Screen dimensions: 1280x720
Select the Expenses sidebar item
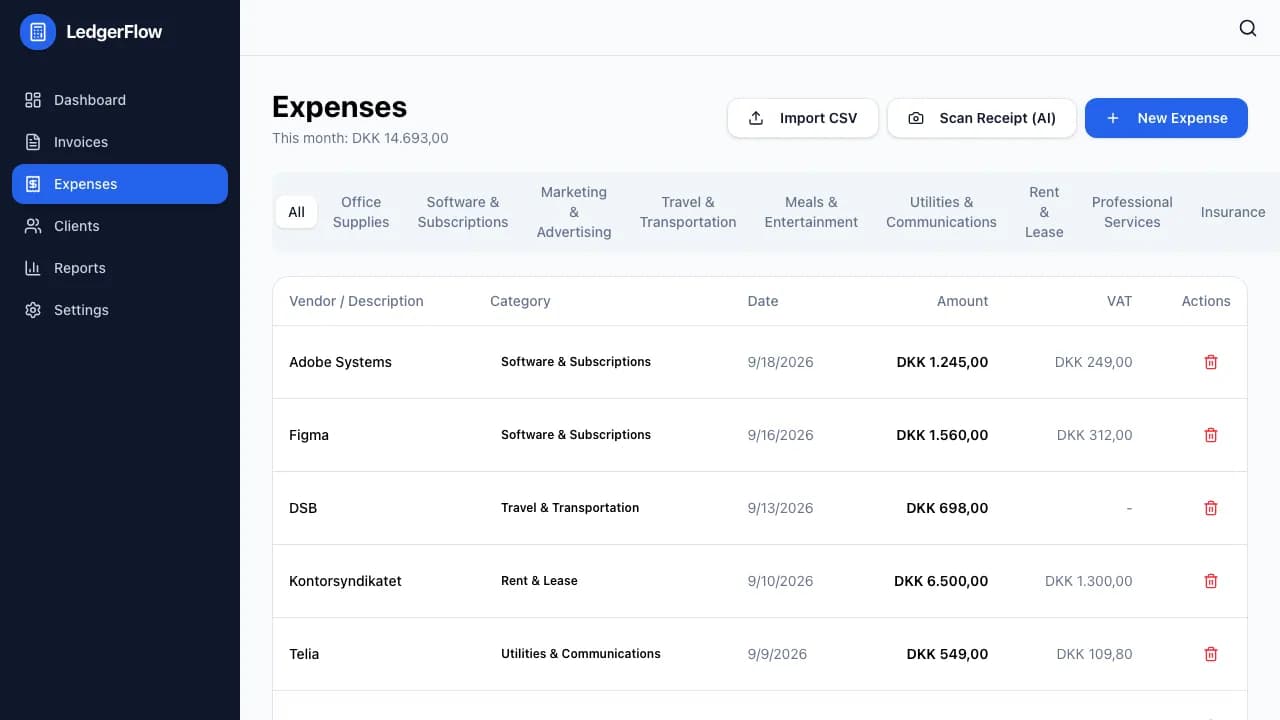click(120, 184)
